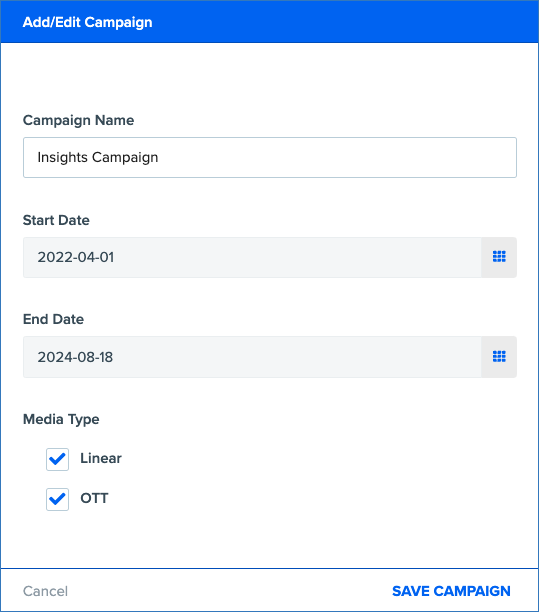This screenshot has height=612, width=539.
Task: Focus the Campaign Name input field
Action: coord(270,157)
